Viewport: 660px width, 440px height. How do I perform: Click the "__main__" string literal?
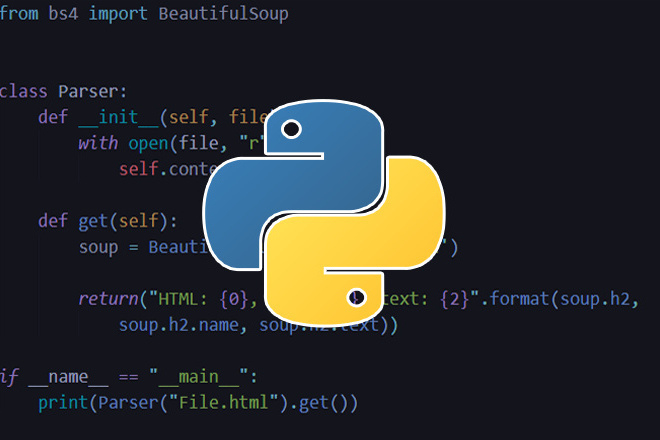click(x=203, y=376)
